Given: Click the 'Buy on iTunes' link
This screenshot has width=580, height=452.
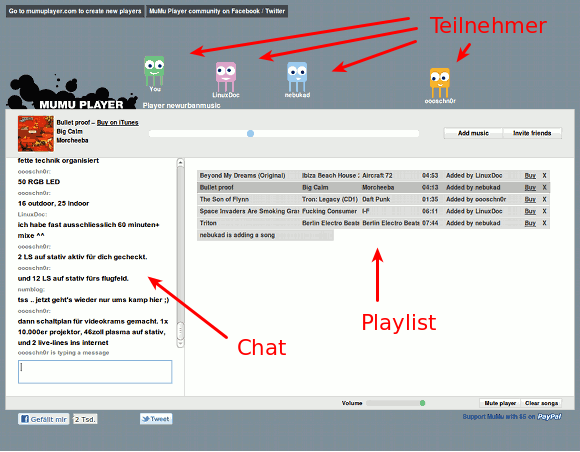Looking at the screenshot, I should coord(118,122).
